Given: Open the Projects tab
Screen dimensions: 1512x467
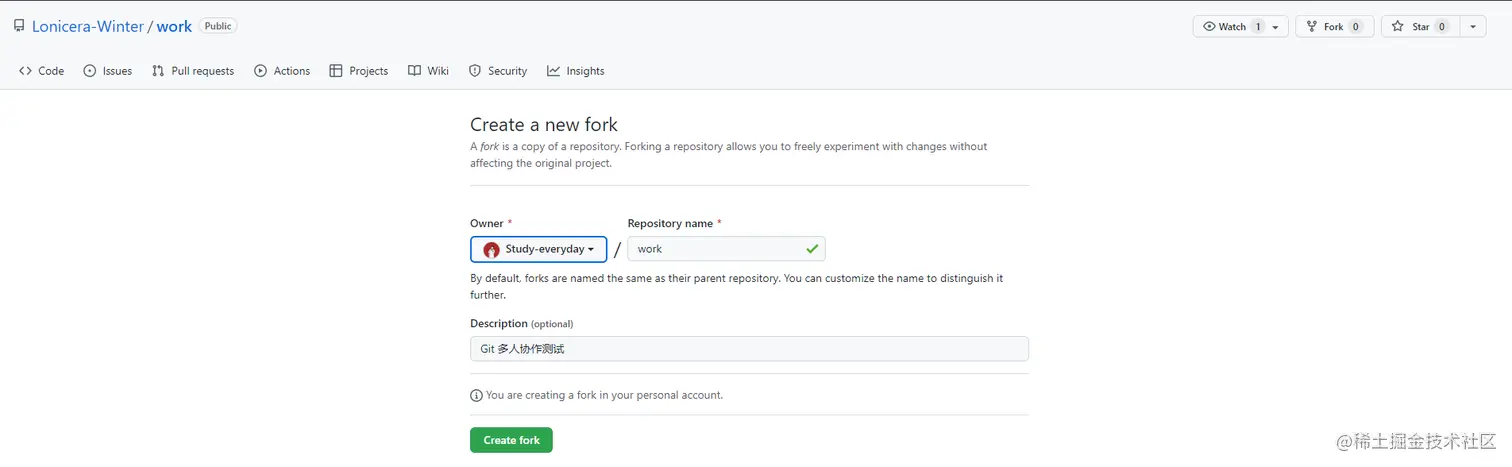Looking at the screenshot, I should [x=358, y=71].
